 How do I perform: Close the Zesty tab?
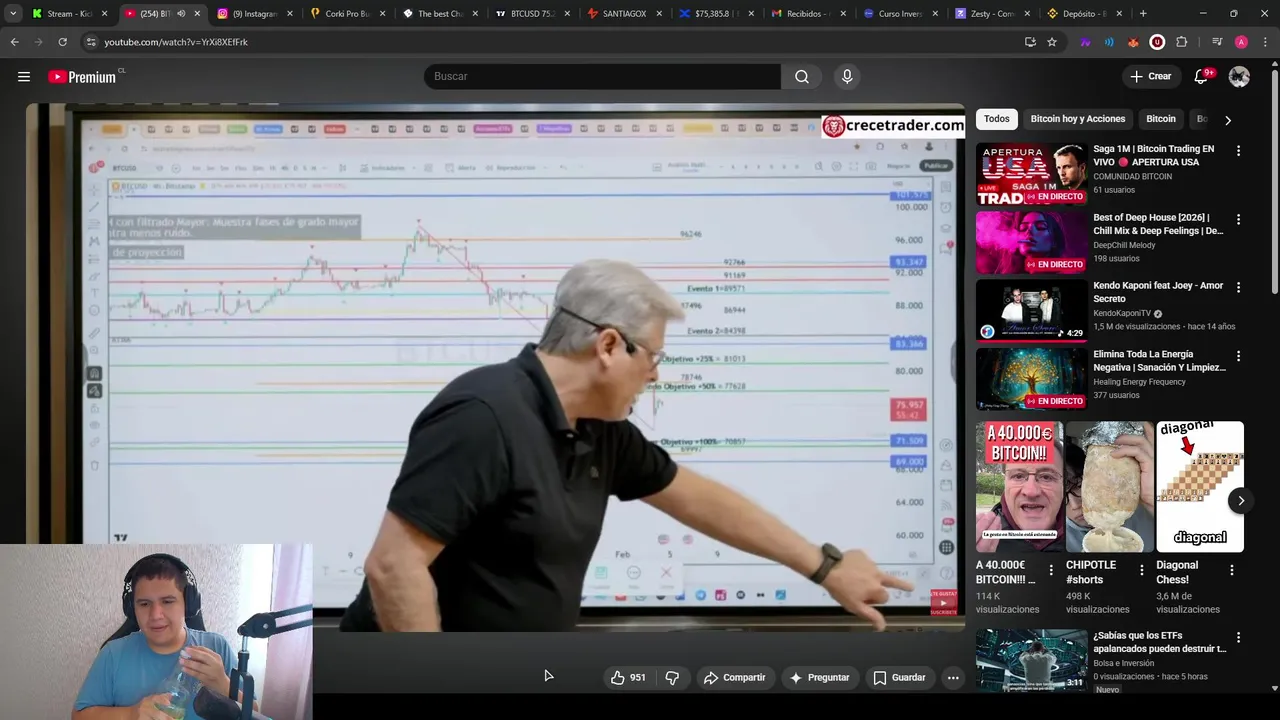1027,14
